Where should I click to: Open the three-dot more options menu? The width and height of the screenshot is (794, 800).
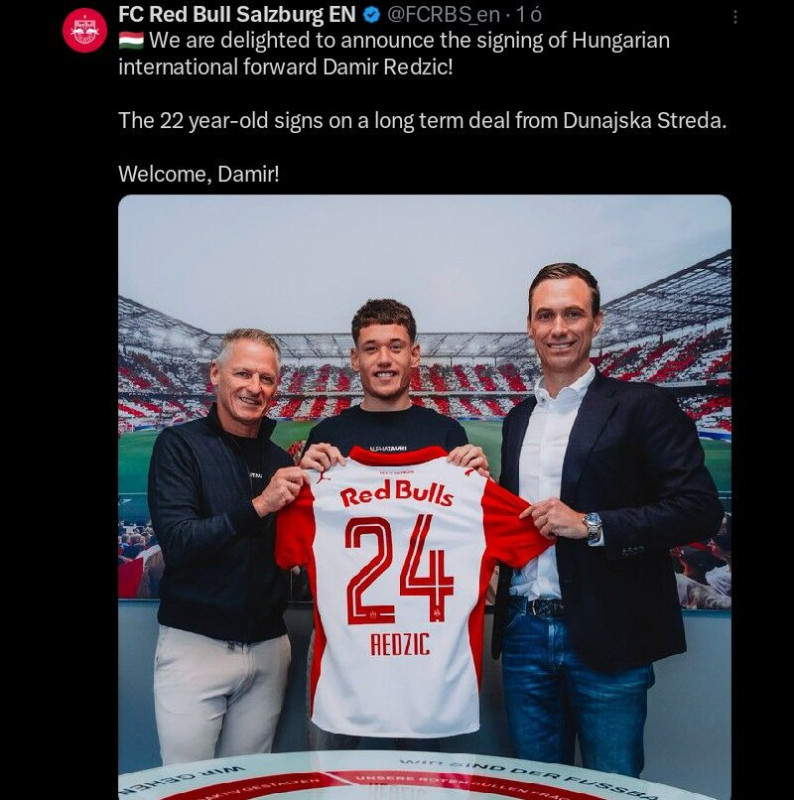[x=735, y=17]
